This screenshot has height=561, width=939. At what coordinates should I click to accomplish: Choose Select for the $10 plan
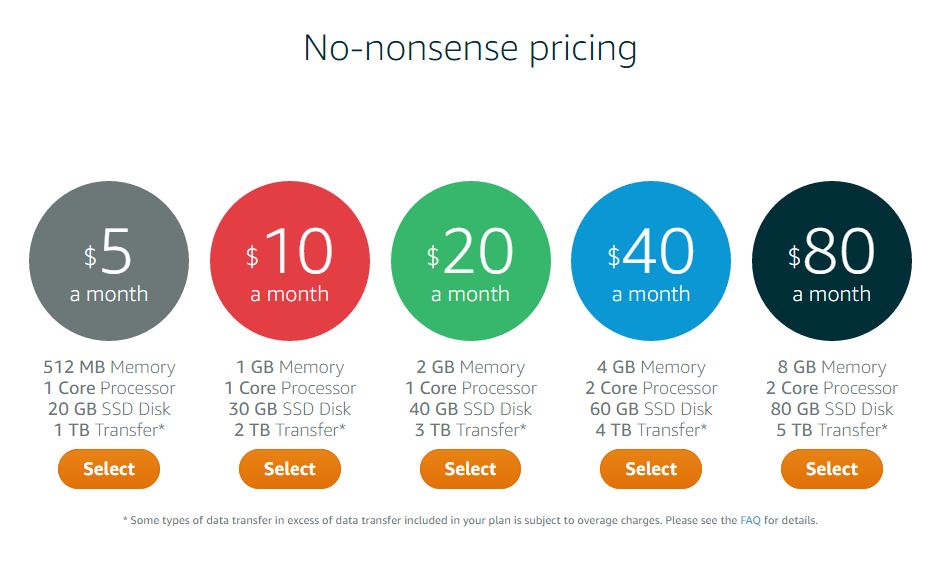click(x=290, y=469)
